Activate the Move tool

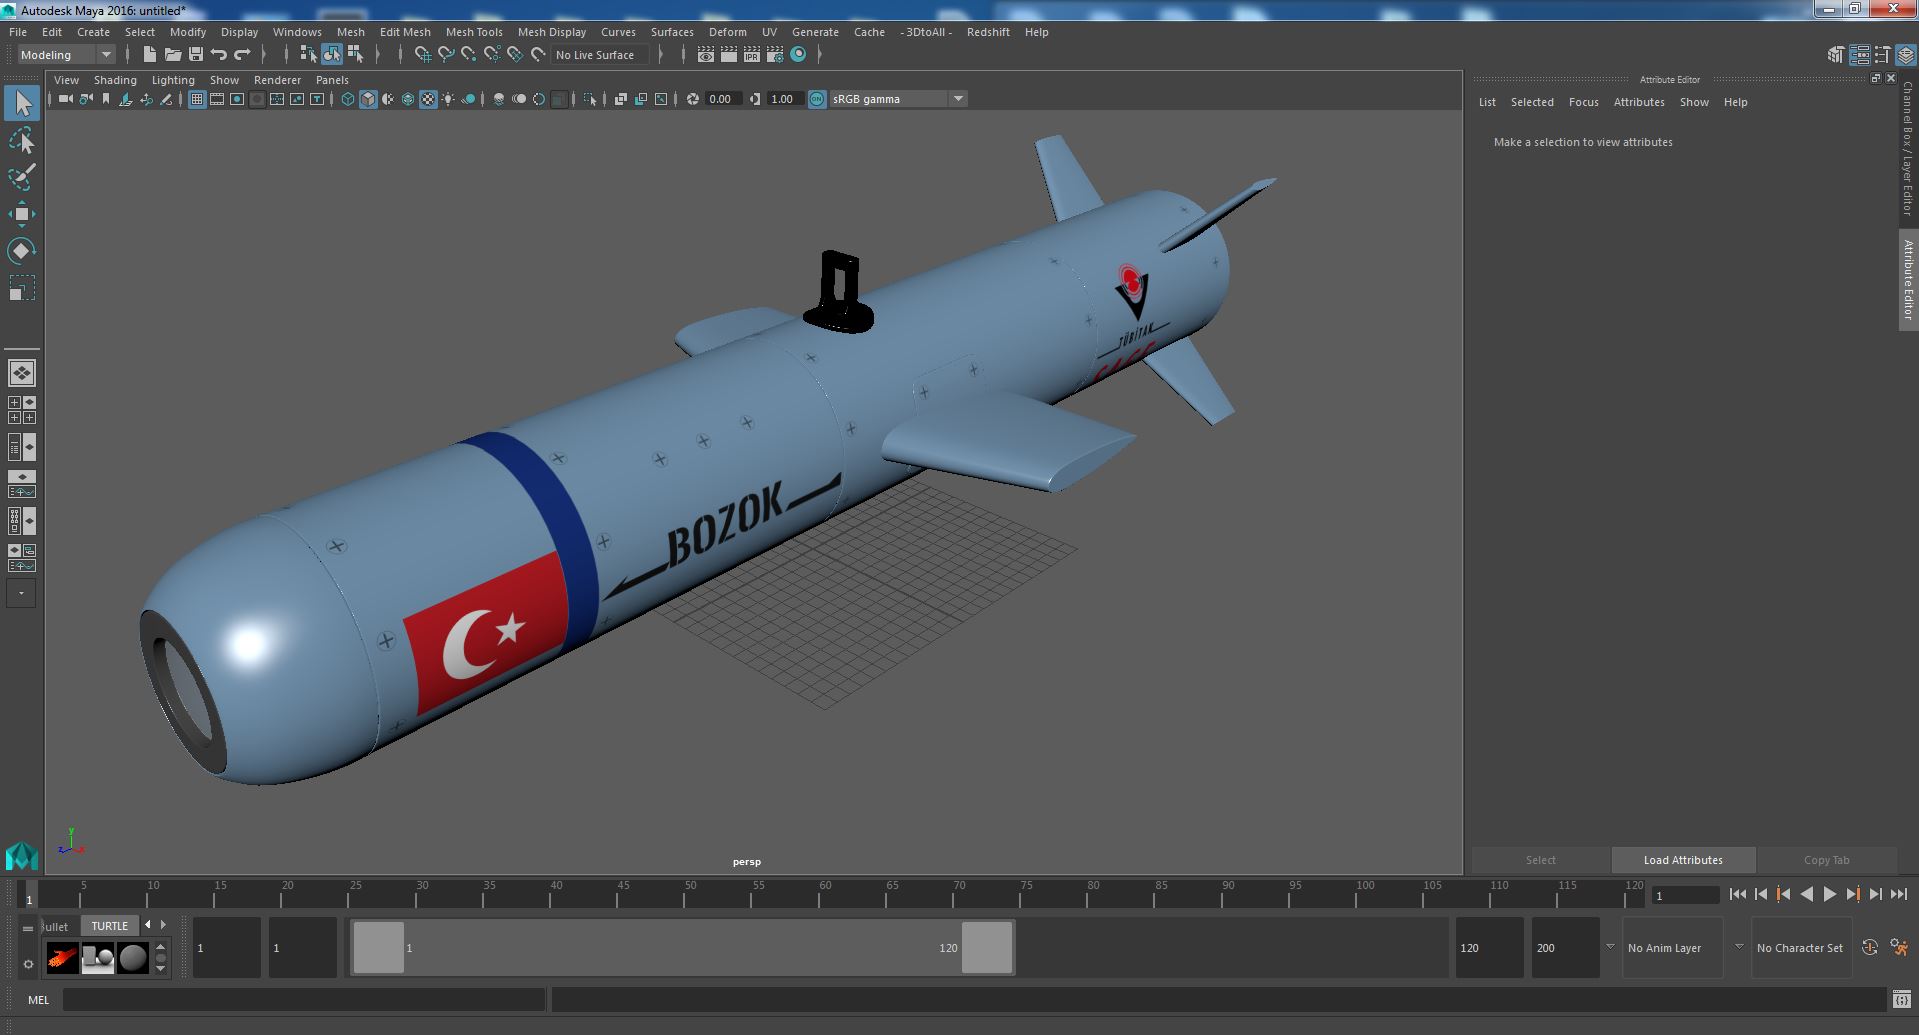coord(22,214)
